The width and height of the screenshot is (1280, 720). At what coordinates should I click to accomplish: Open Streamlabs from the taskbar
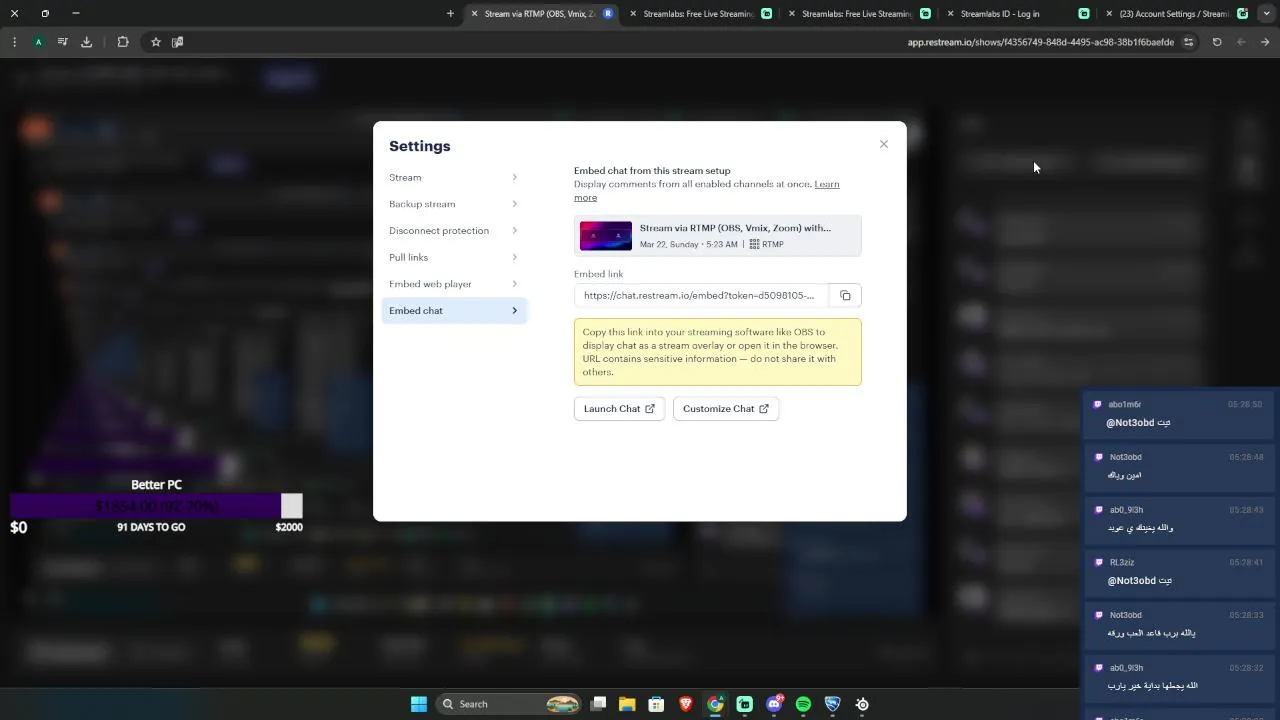745,704
